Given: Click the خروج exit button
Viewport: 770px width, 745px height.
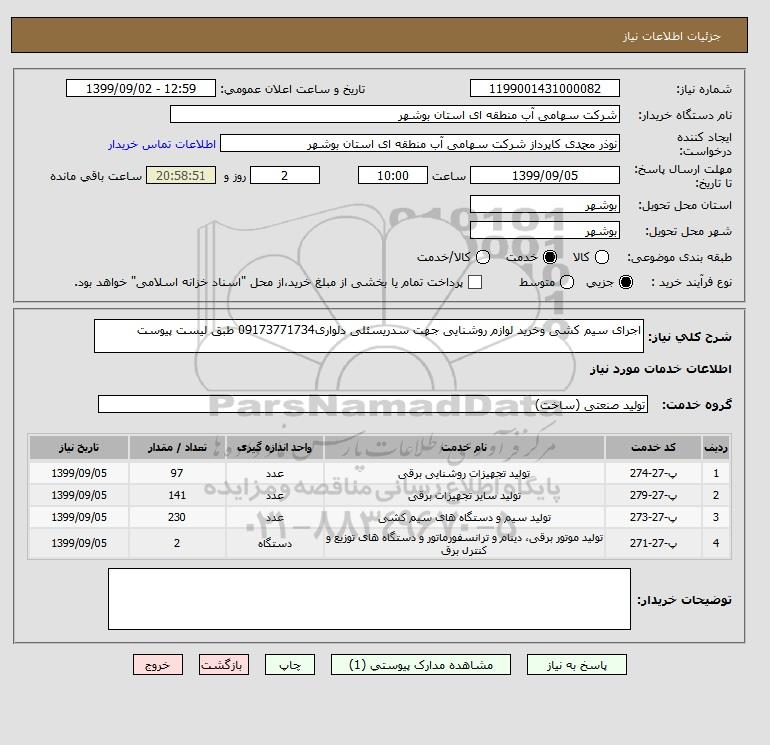Looking at the screenshot, I should [x=158, y=665].
